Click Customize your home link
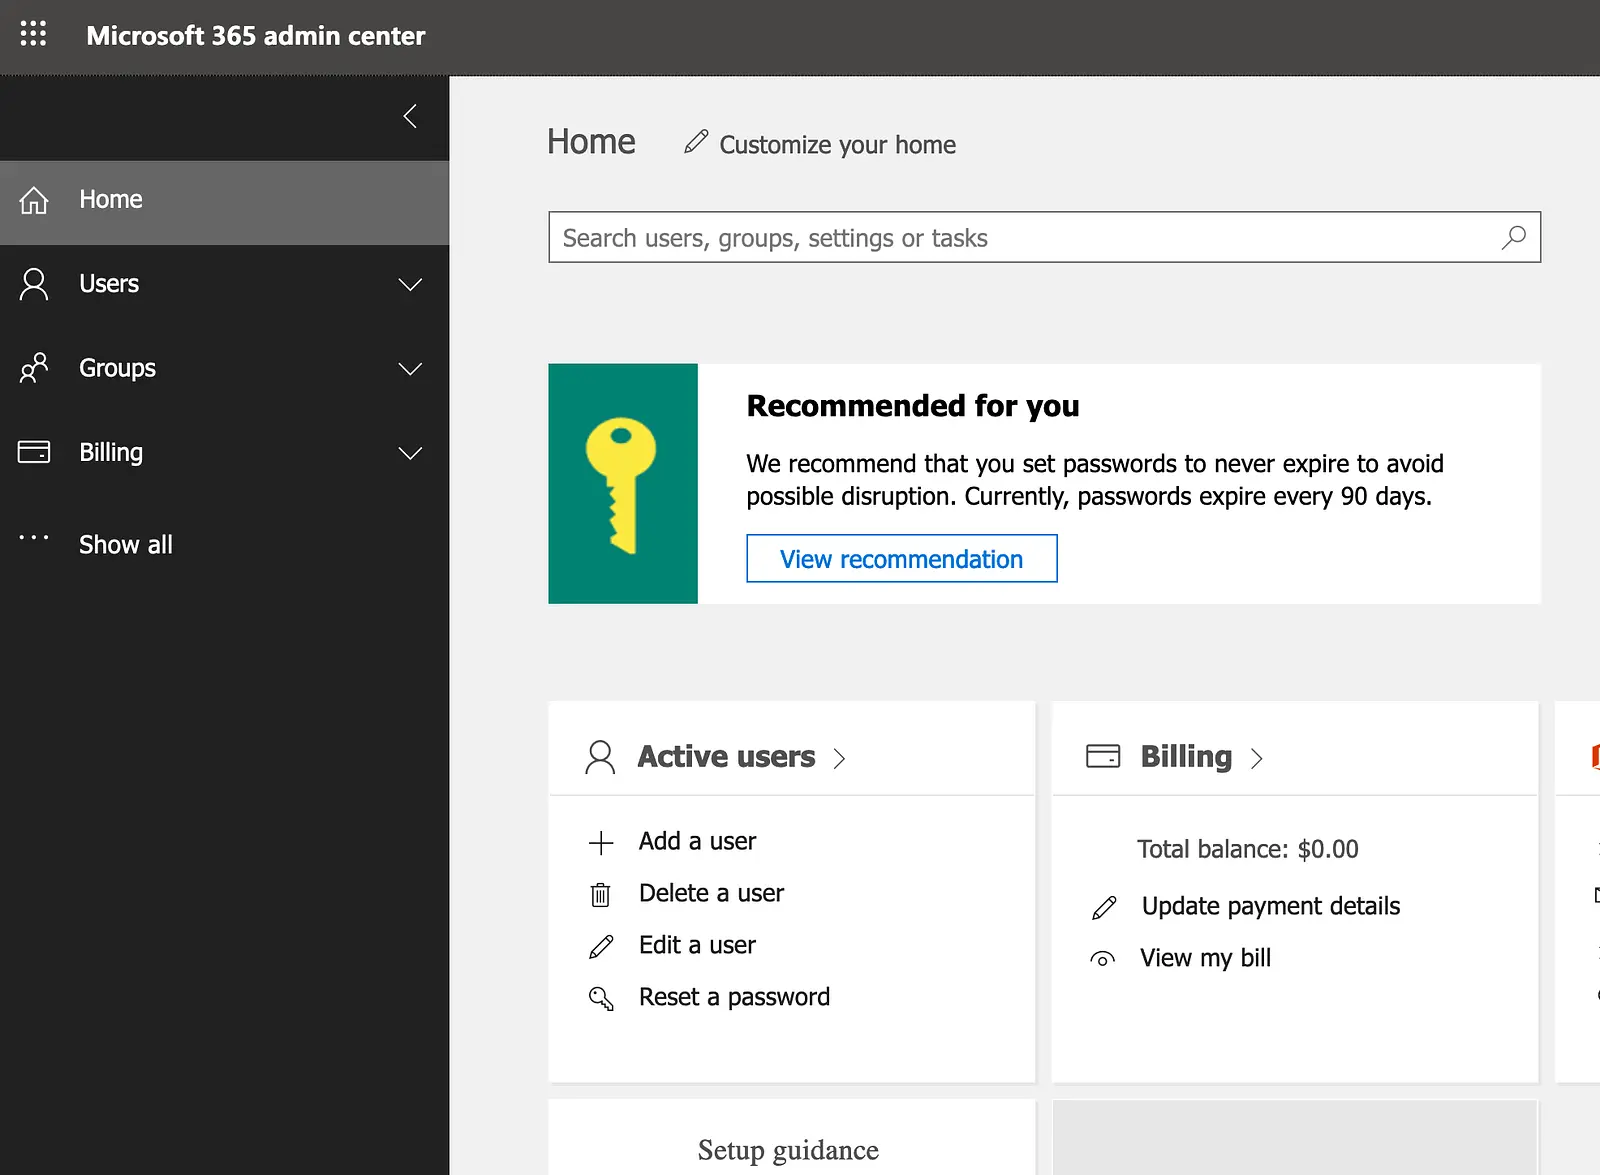 point(837,145)
